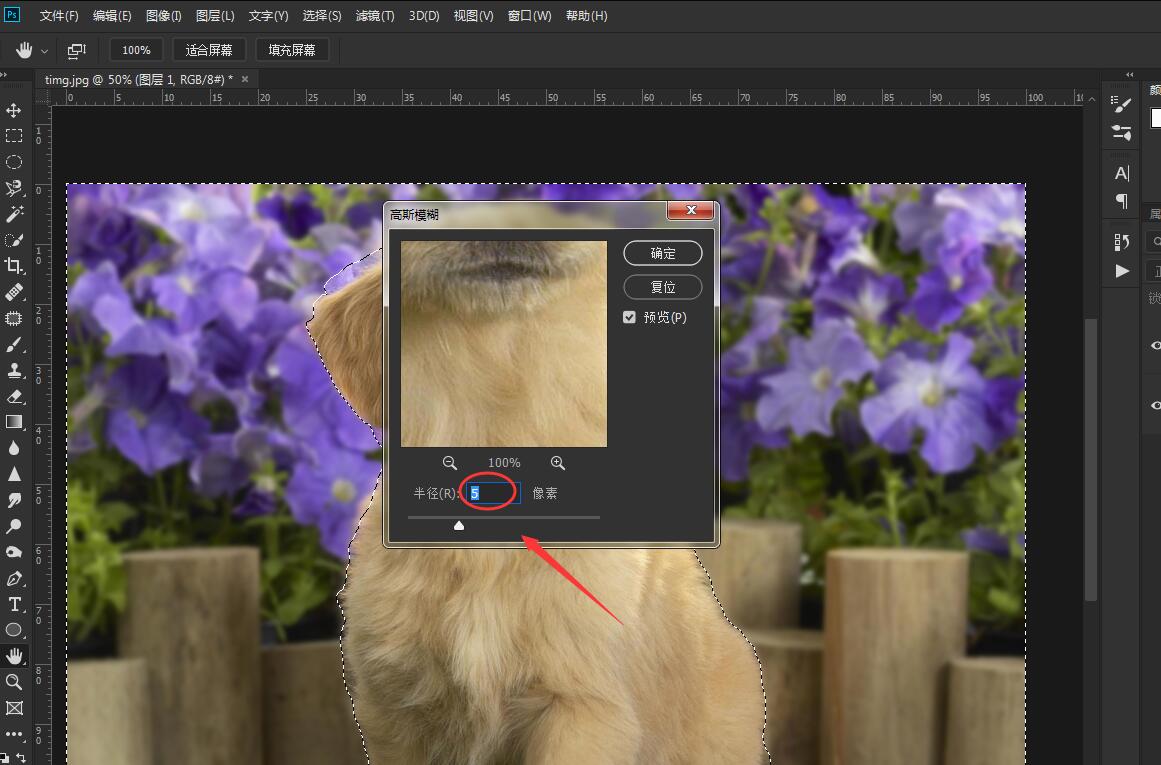Viewport: 1161px width, 765px height.
Task: Close the timg.jpg document tab
Action: point(245,79)
